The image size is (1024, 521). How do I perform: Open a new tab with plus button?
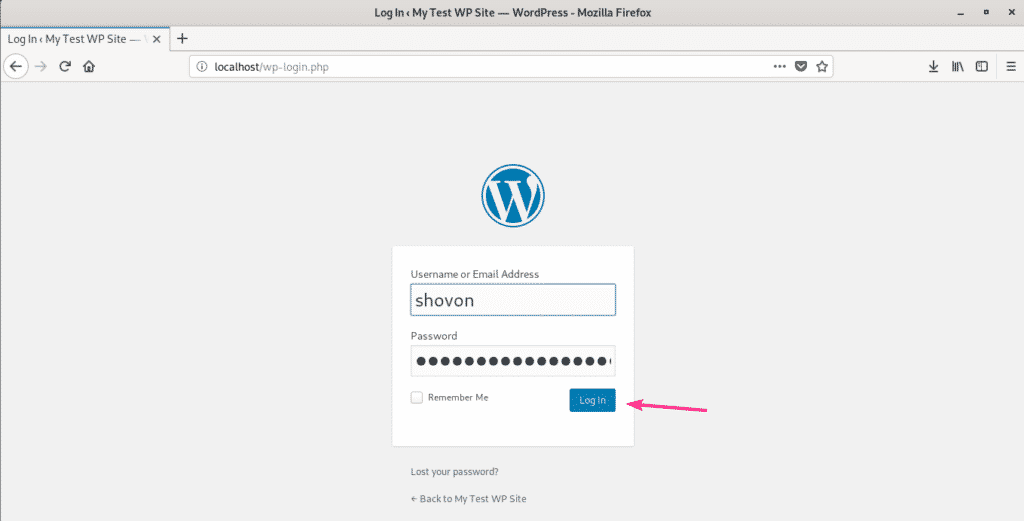(x=183, y=38)
